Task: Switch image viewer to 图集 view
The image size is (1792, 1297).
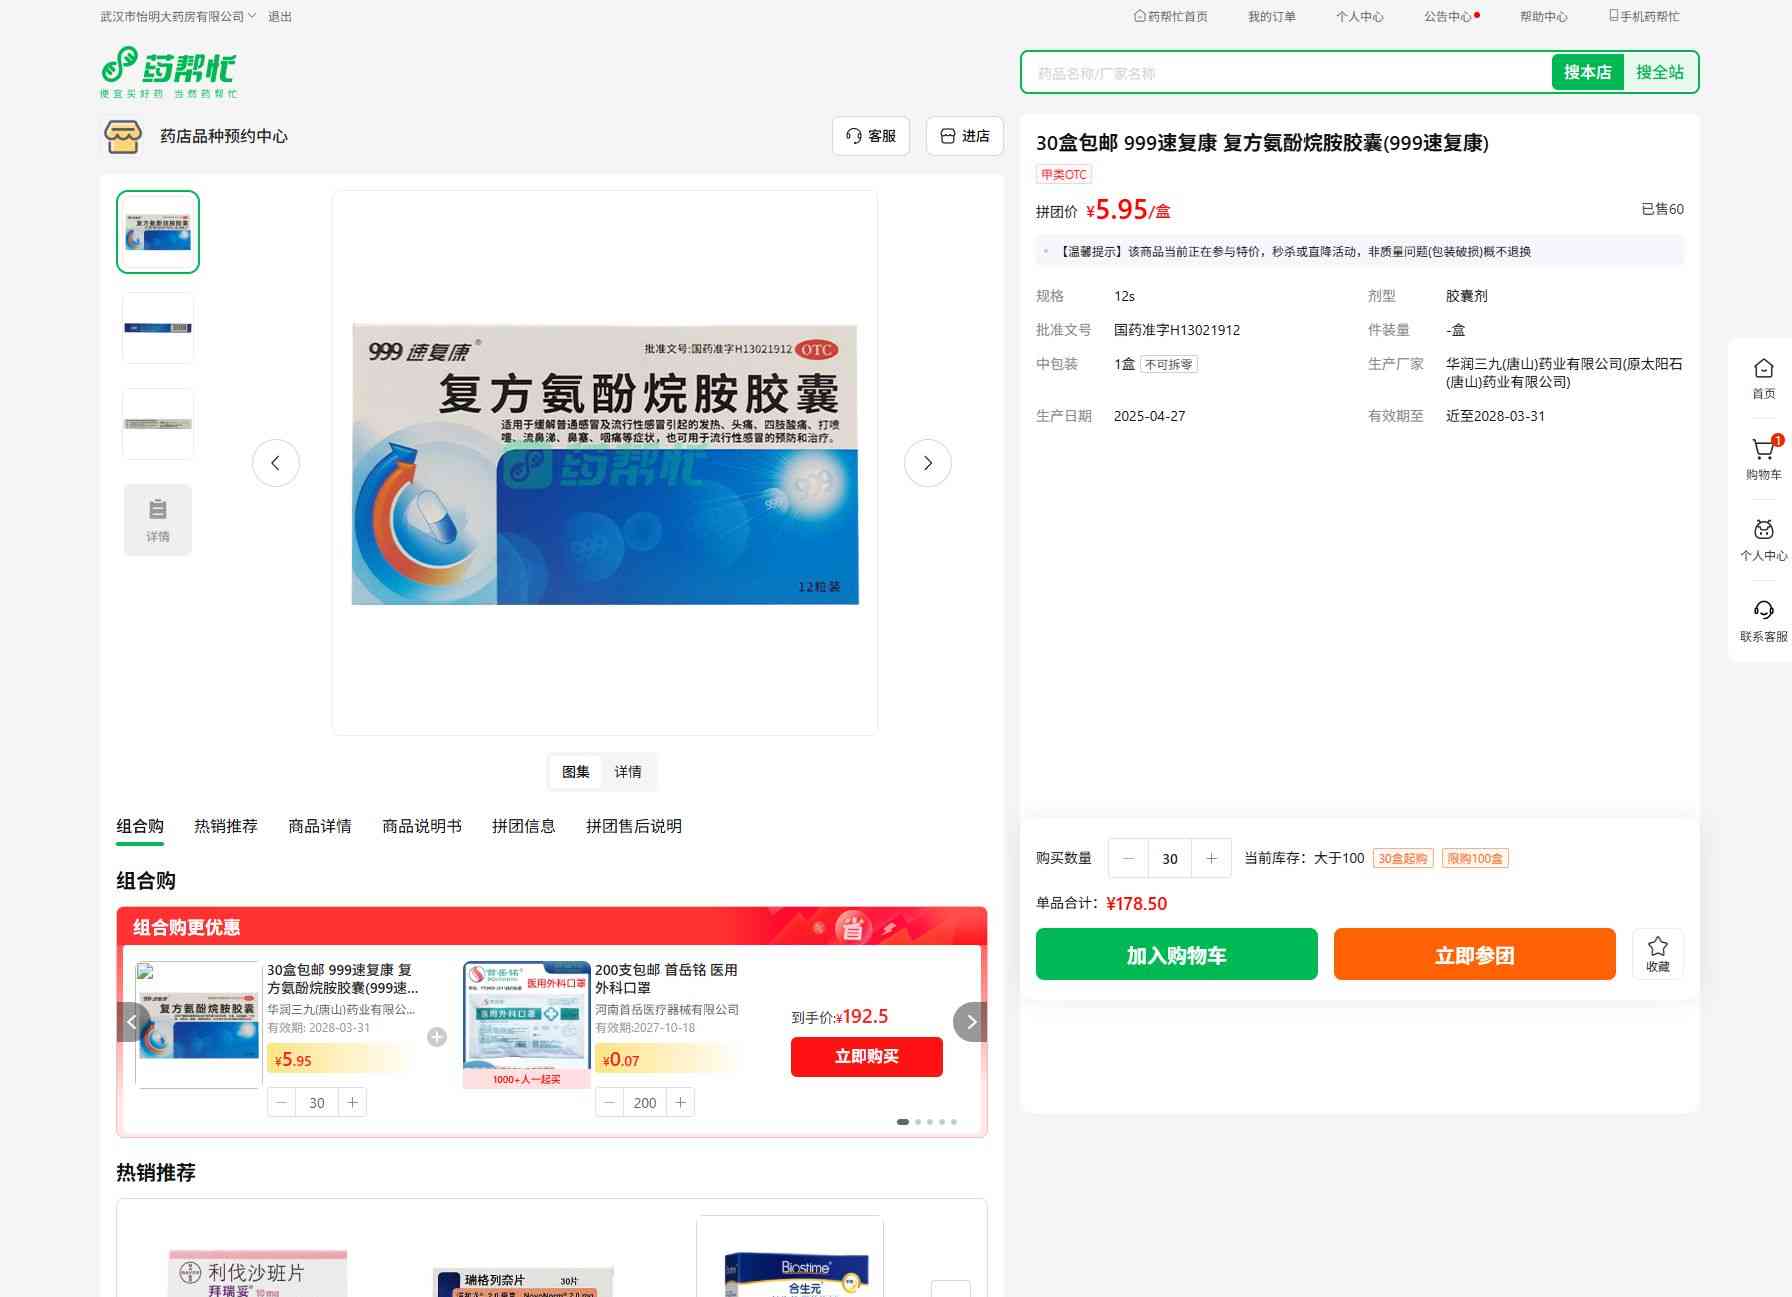Action: coord(575,772)
